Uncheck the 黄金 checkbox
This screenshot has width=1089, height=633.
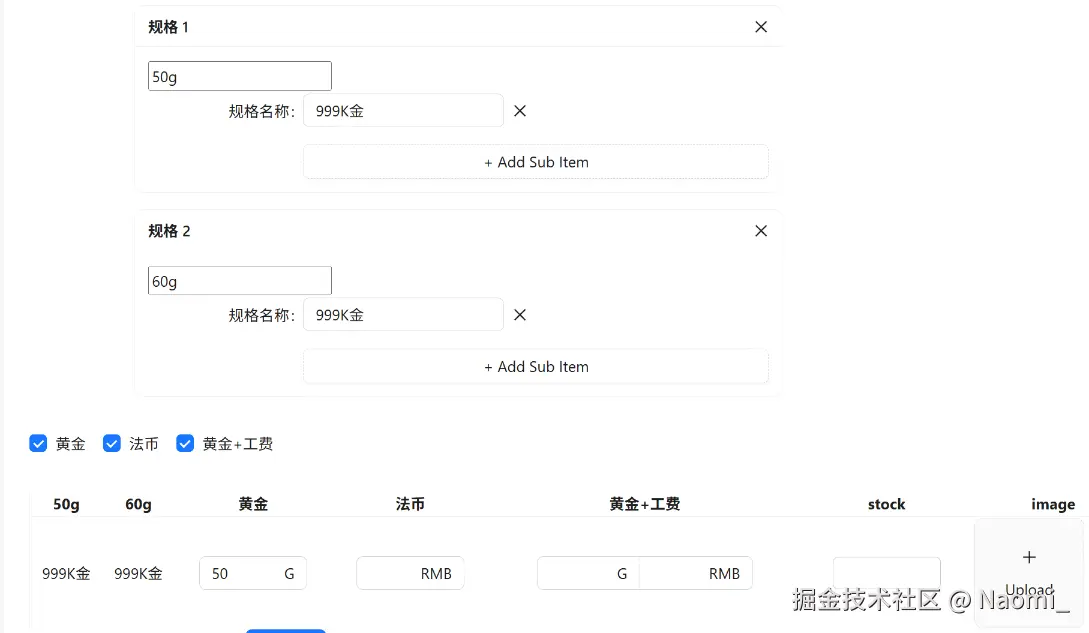click(38, 443)
